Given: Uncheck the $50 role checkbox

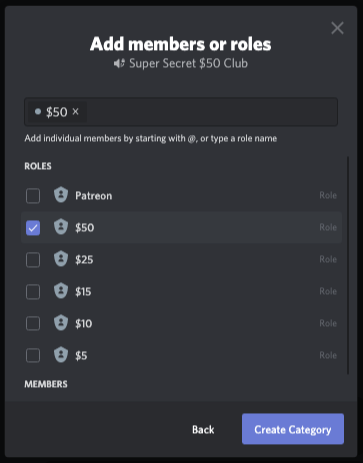Looking at the screenshot, I should [x=33, y=228].
